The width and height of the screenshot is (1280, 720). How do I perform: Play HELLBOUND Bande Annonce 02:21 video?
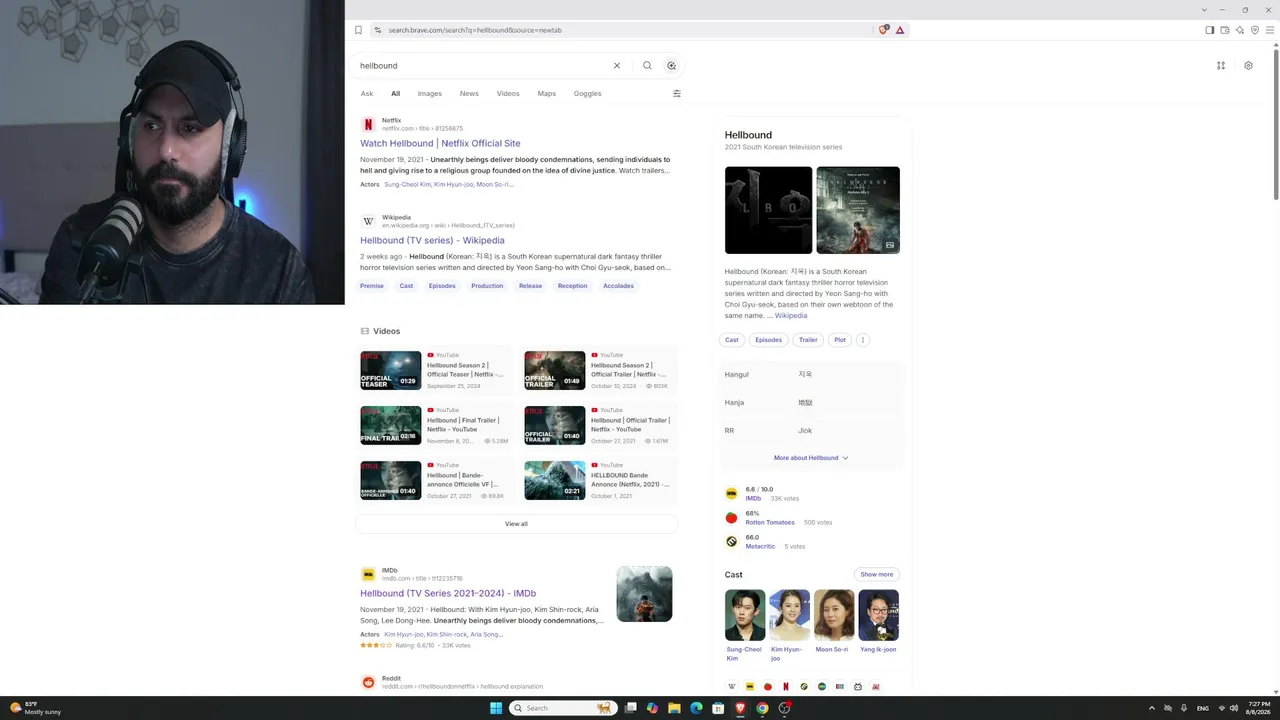tap(555, 481)
